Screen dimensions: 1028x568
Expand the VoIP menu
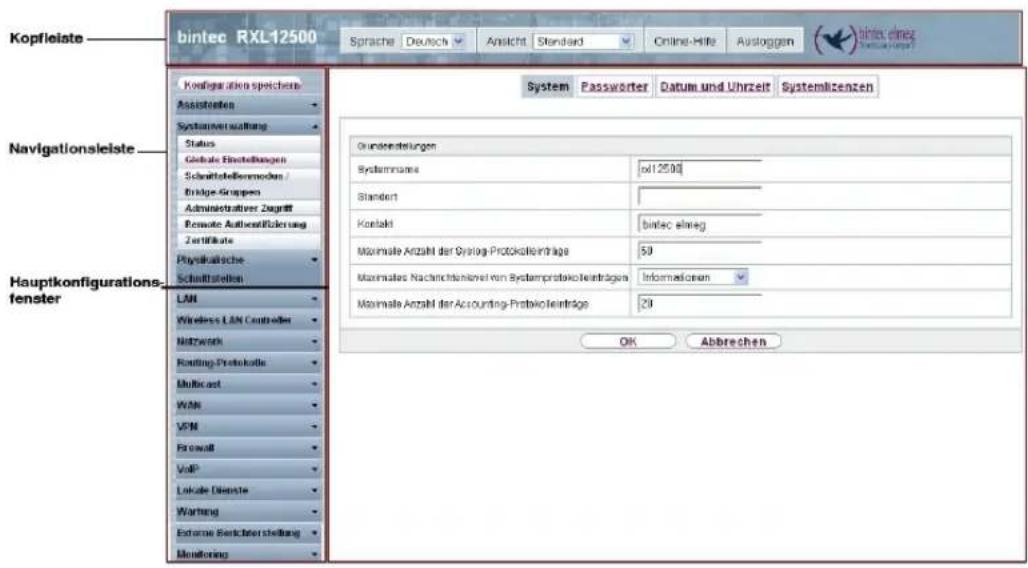tap(248, 469)
